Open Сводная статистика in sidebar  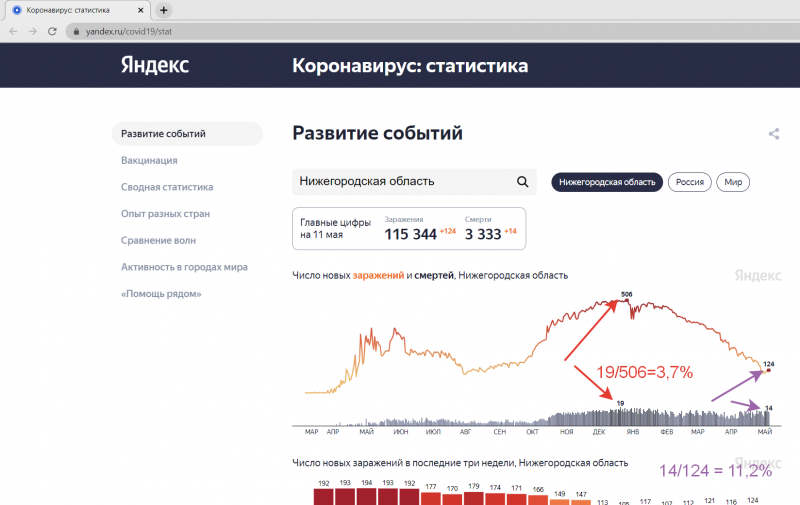click(x=167, y=187)
